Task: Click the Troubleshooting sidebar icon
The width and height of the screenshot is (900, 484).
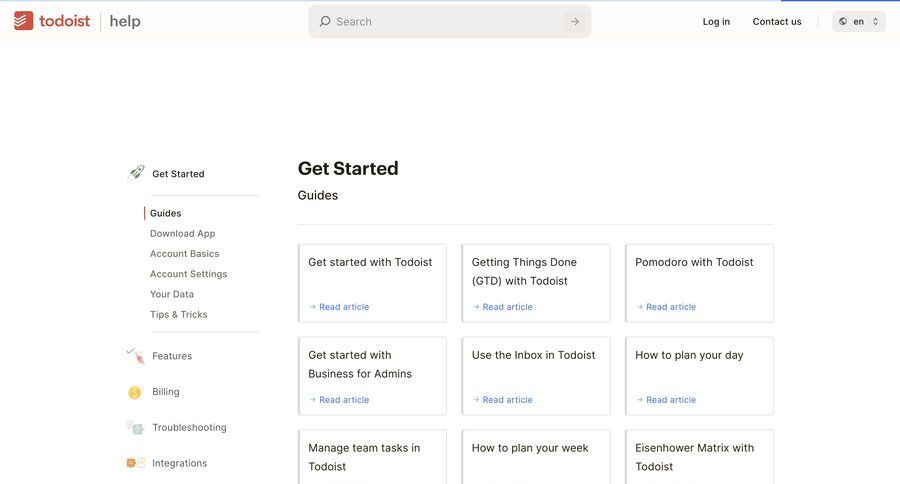Action: [135, 428]
